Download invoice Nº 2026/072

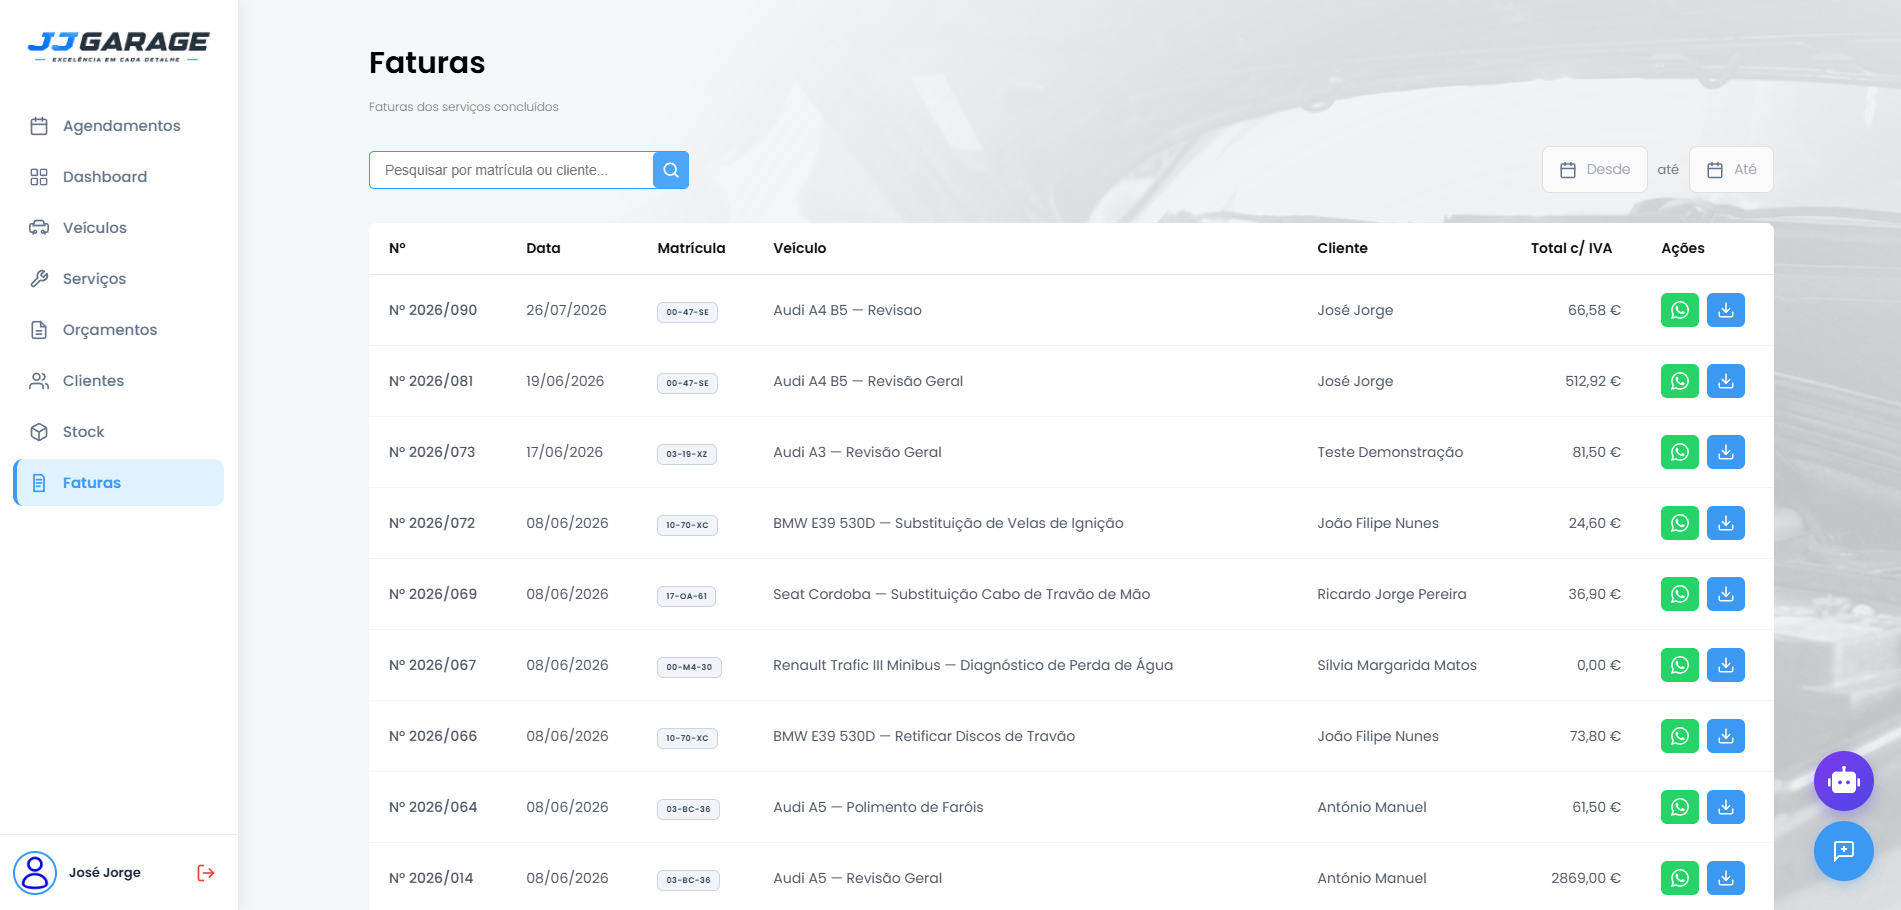(x=1726, y=523)
